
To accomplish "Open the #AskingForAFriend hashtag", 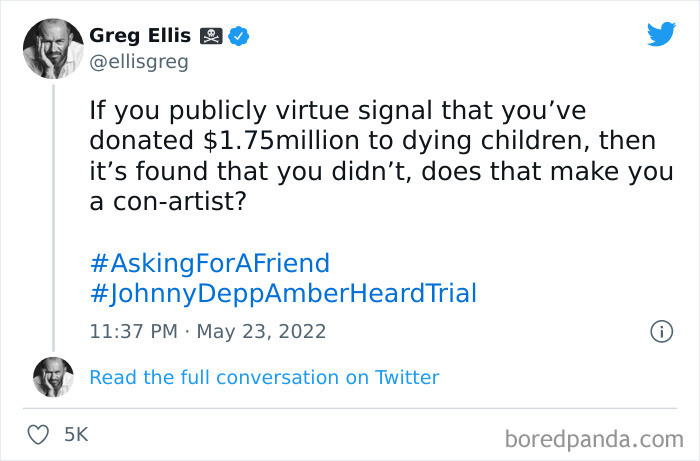I will pyautogui.click(x=209, y=264).
